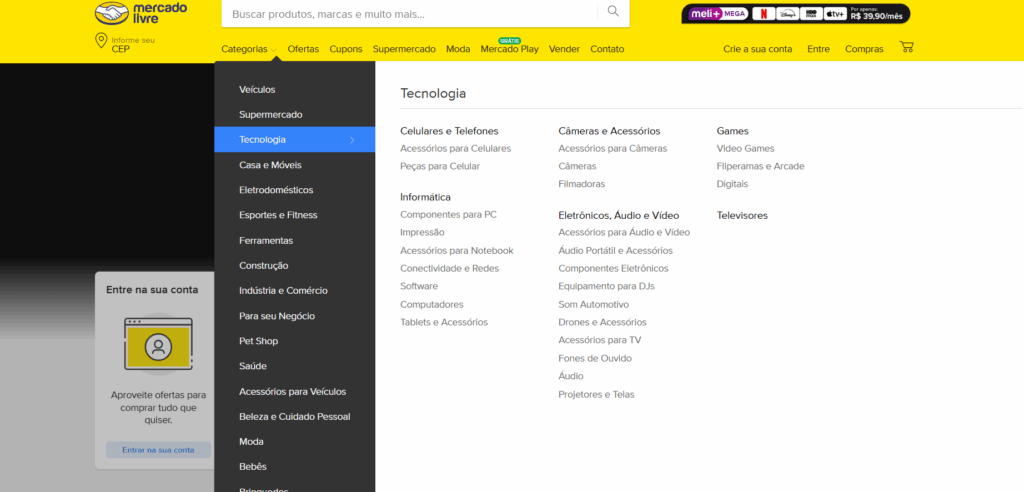Open the shopping cart icon

tap(906, 47)
